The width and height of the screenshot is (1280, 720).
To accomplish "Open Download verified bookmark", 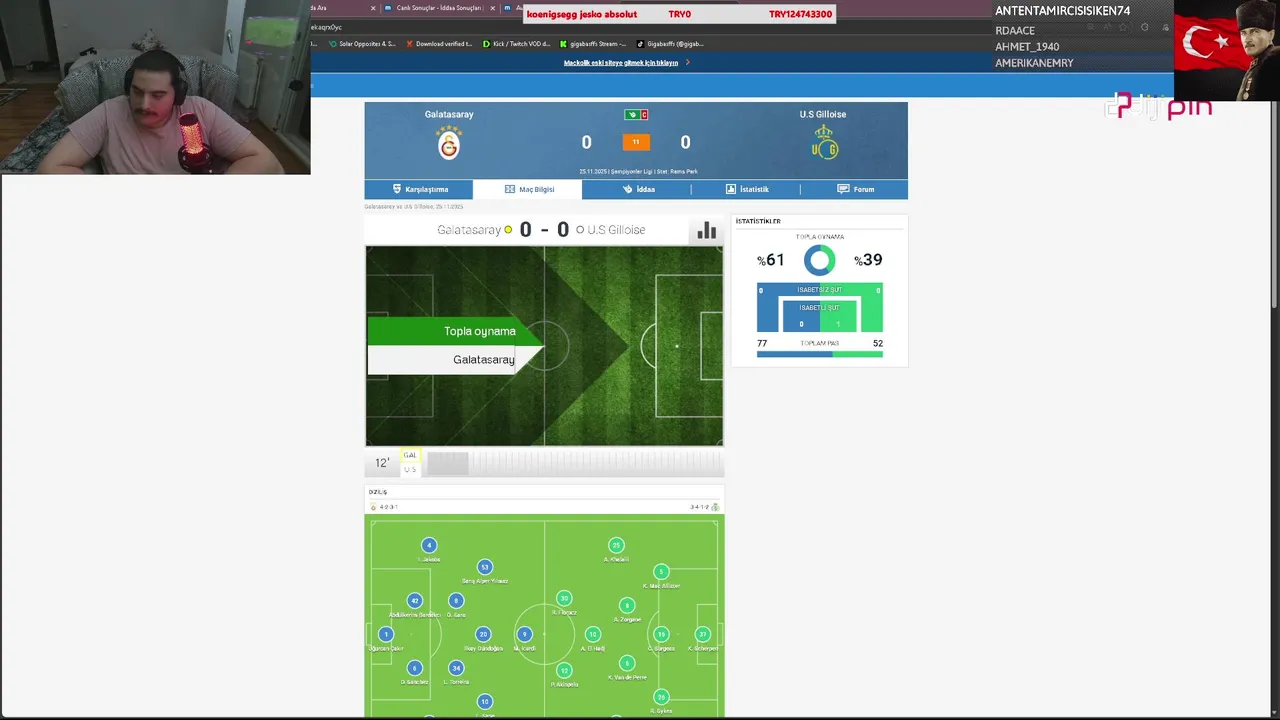I will 438,44.
